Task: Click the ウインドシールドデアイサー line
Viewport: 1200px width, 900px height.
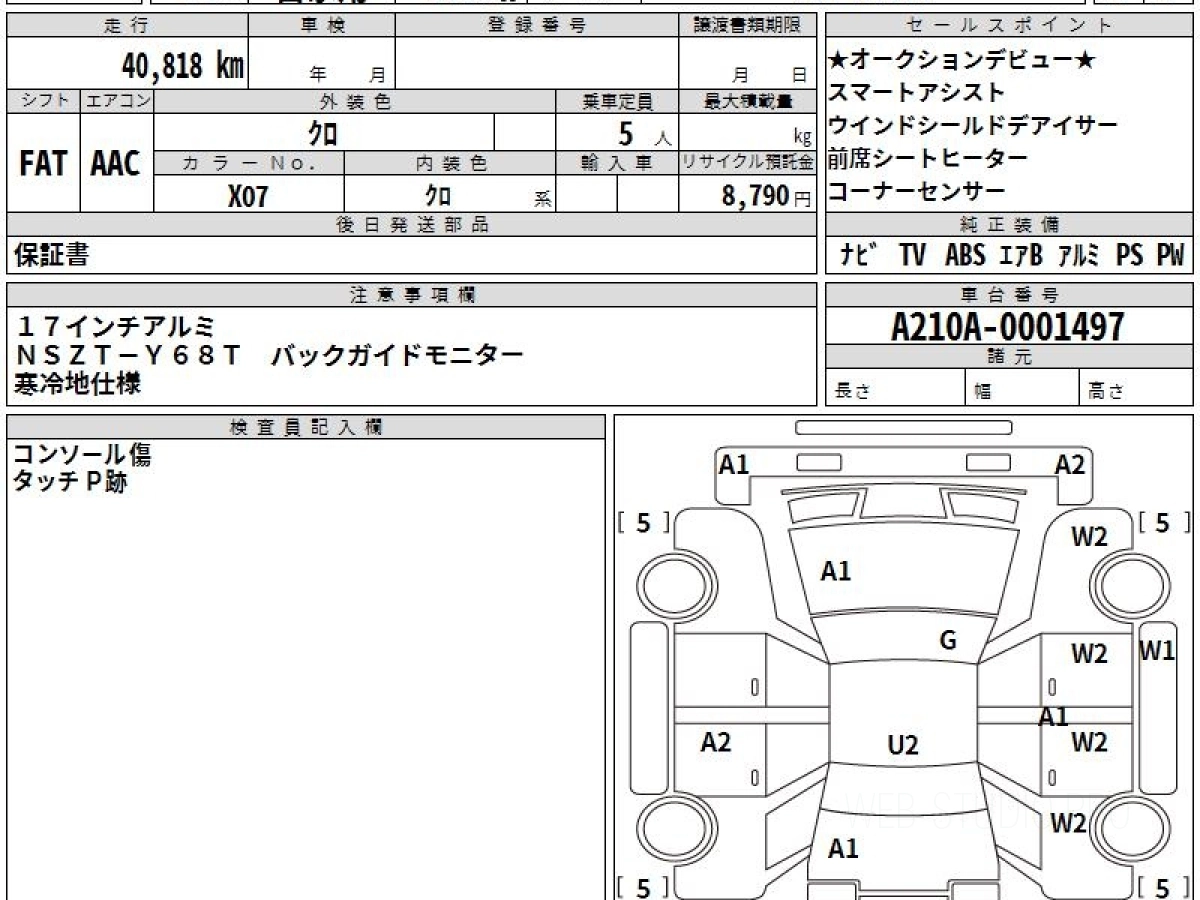Action: coord(973,126)
